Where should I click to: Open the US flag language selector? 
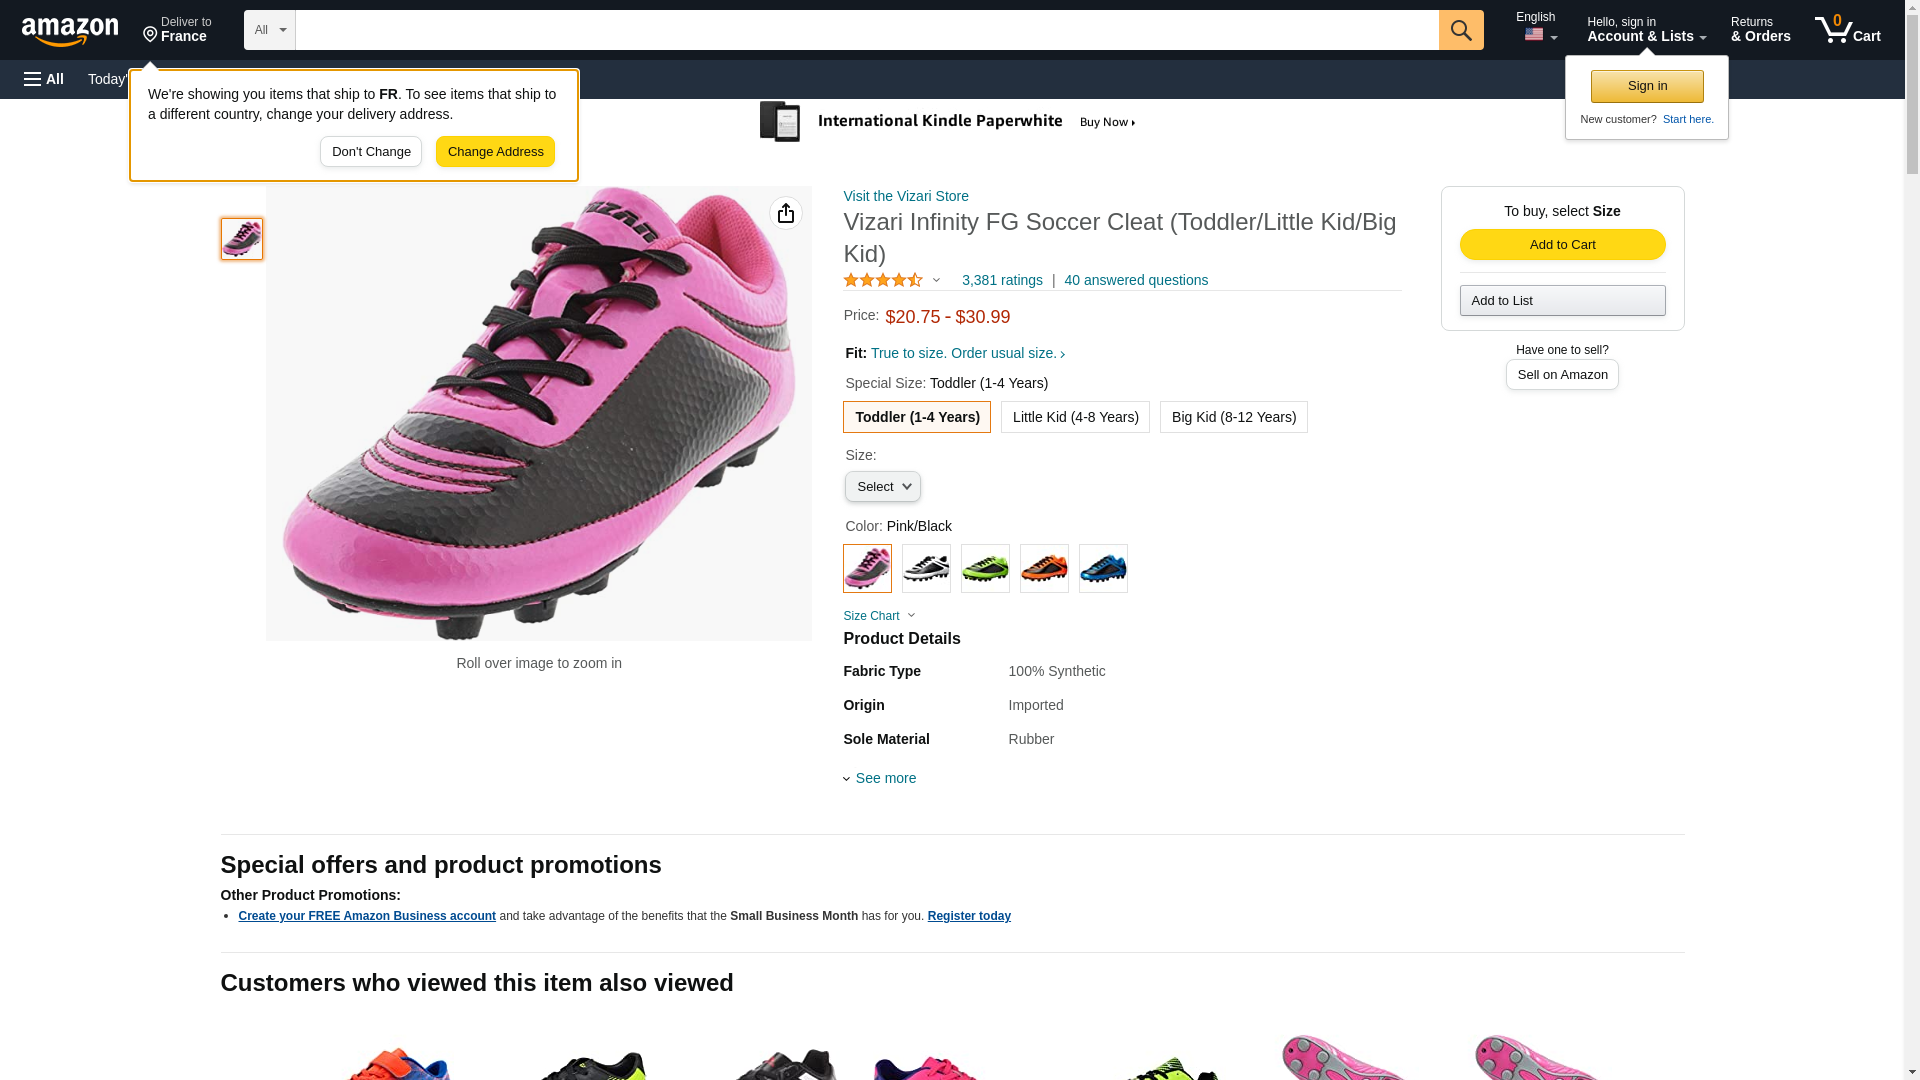pyautogui.click(x=1540, y=35)
